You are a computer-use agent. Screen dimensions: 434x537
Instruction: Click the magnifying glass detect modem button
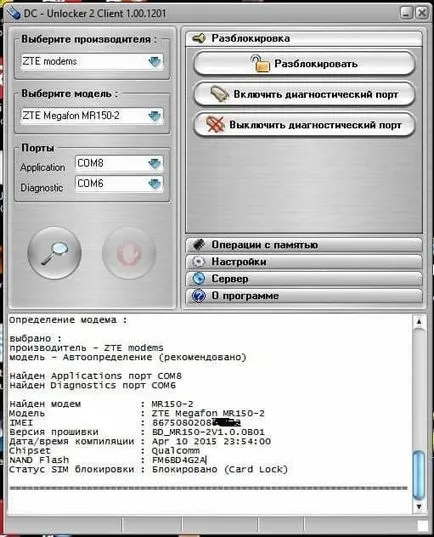tap(54, 253)
